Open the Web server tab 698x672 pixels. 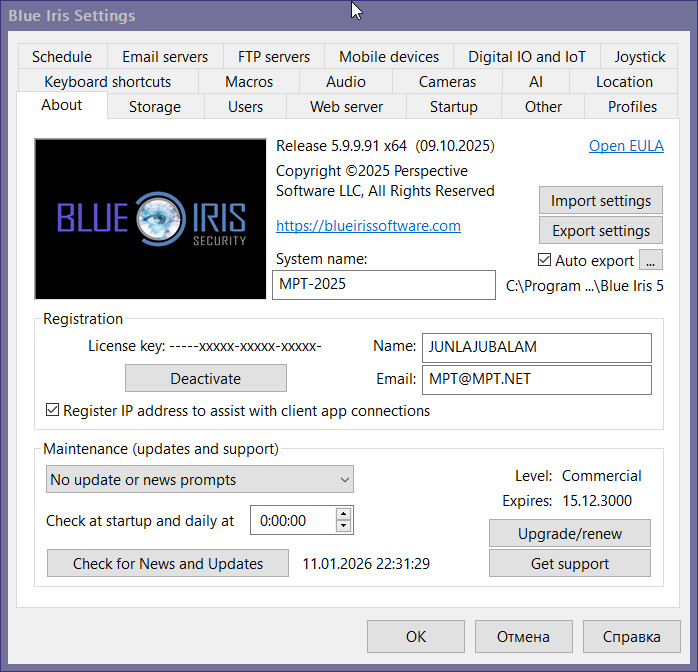346,107
